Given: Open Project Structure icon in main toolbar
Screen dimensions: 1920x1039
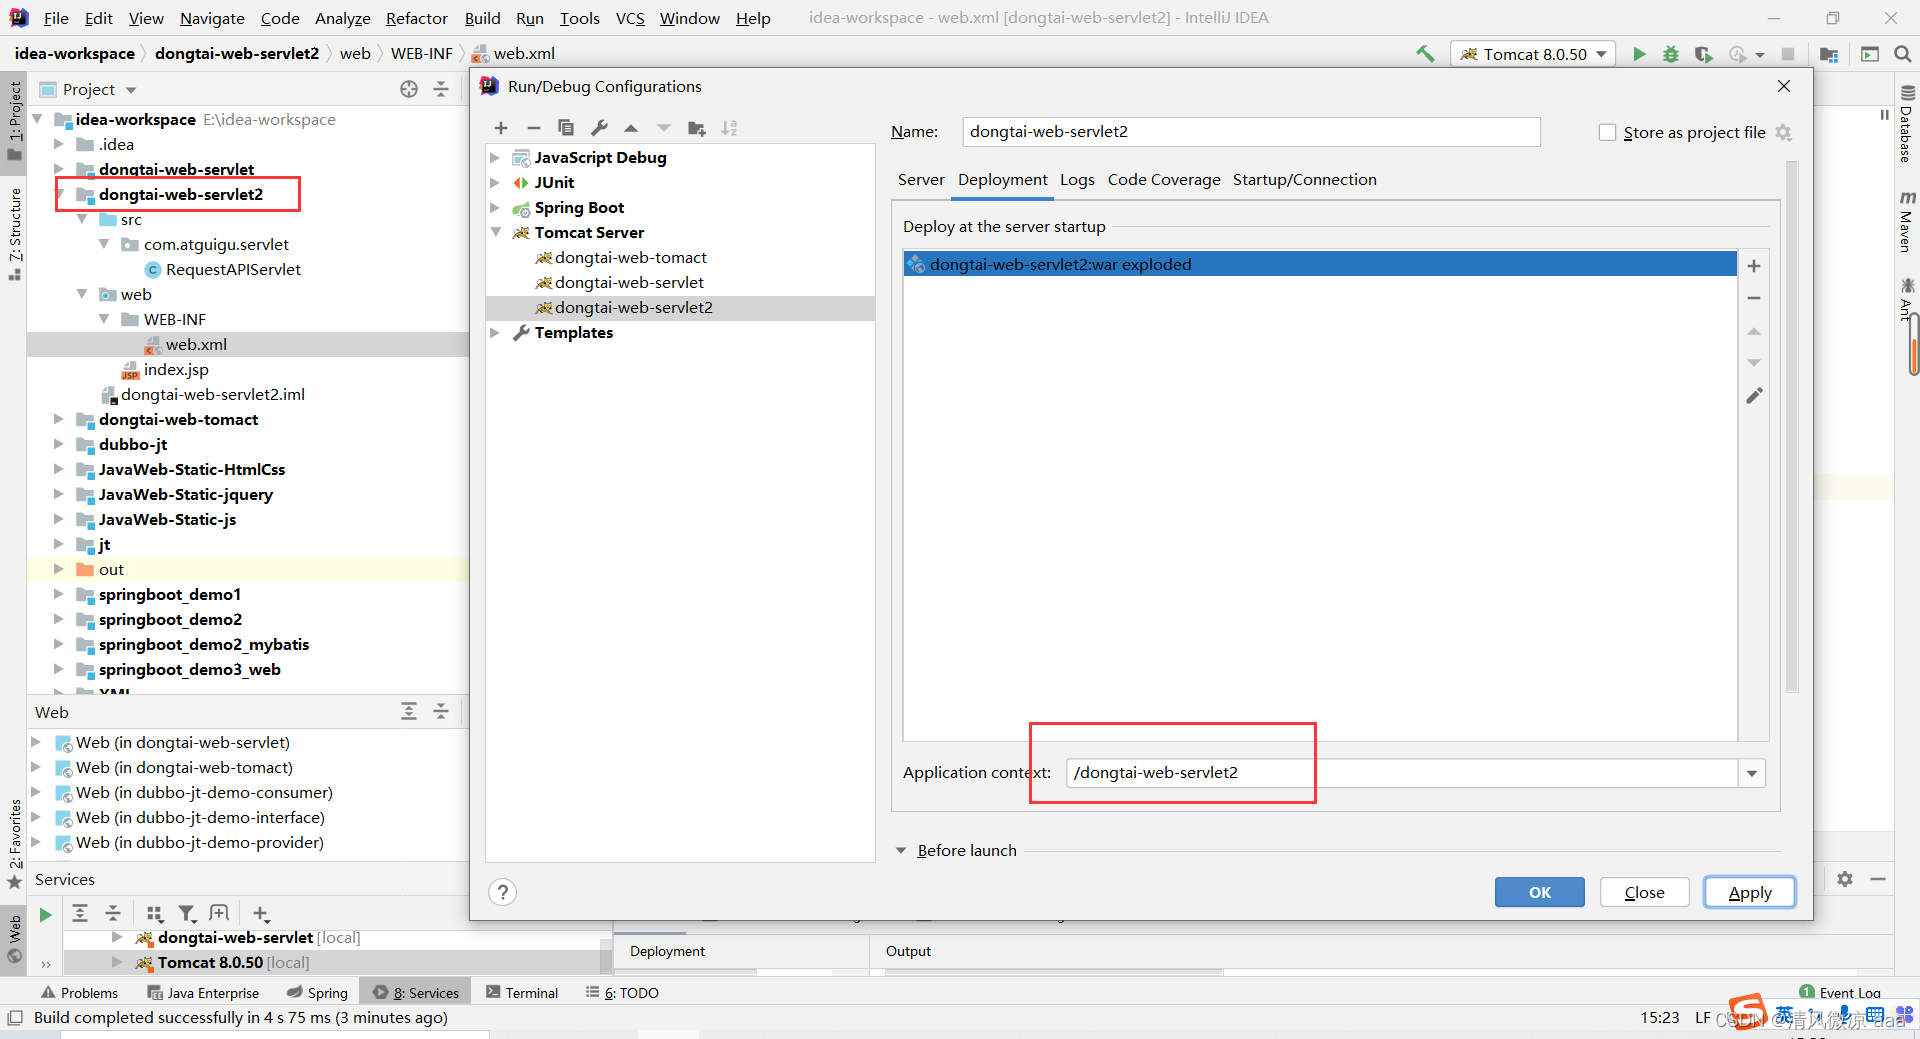Looking at the screenshot, I should tap(1829, 54).
